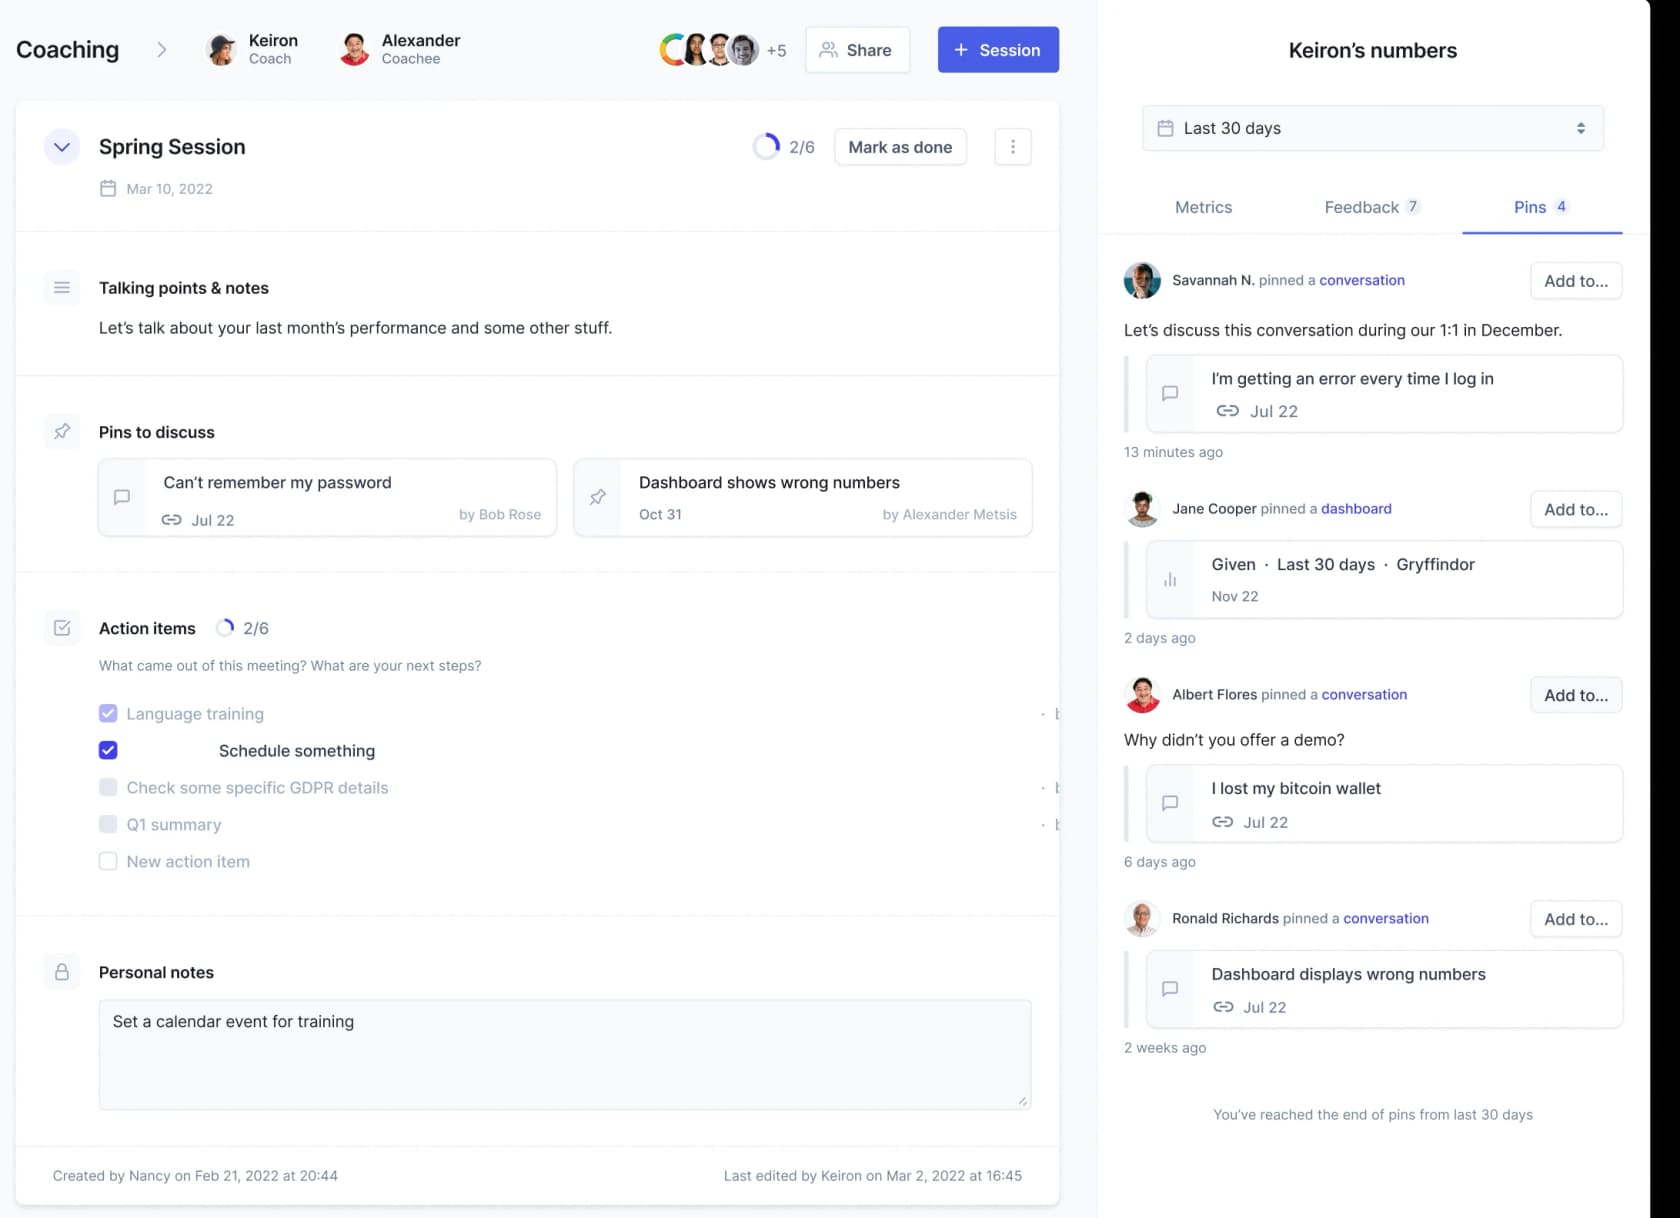Click Savannah N.'s avatar in pins list
The width and height of the screenshot is (1680, 1218).
tap(1142, 281)
